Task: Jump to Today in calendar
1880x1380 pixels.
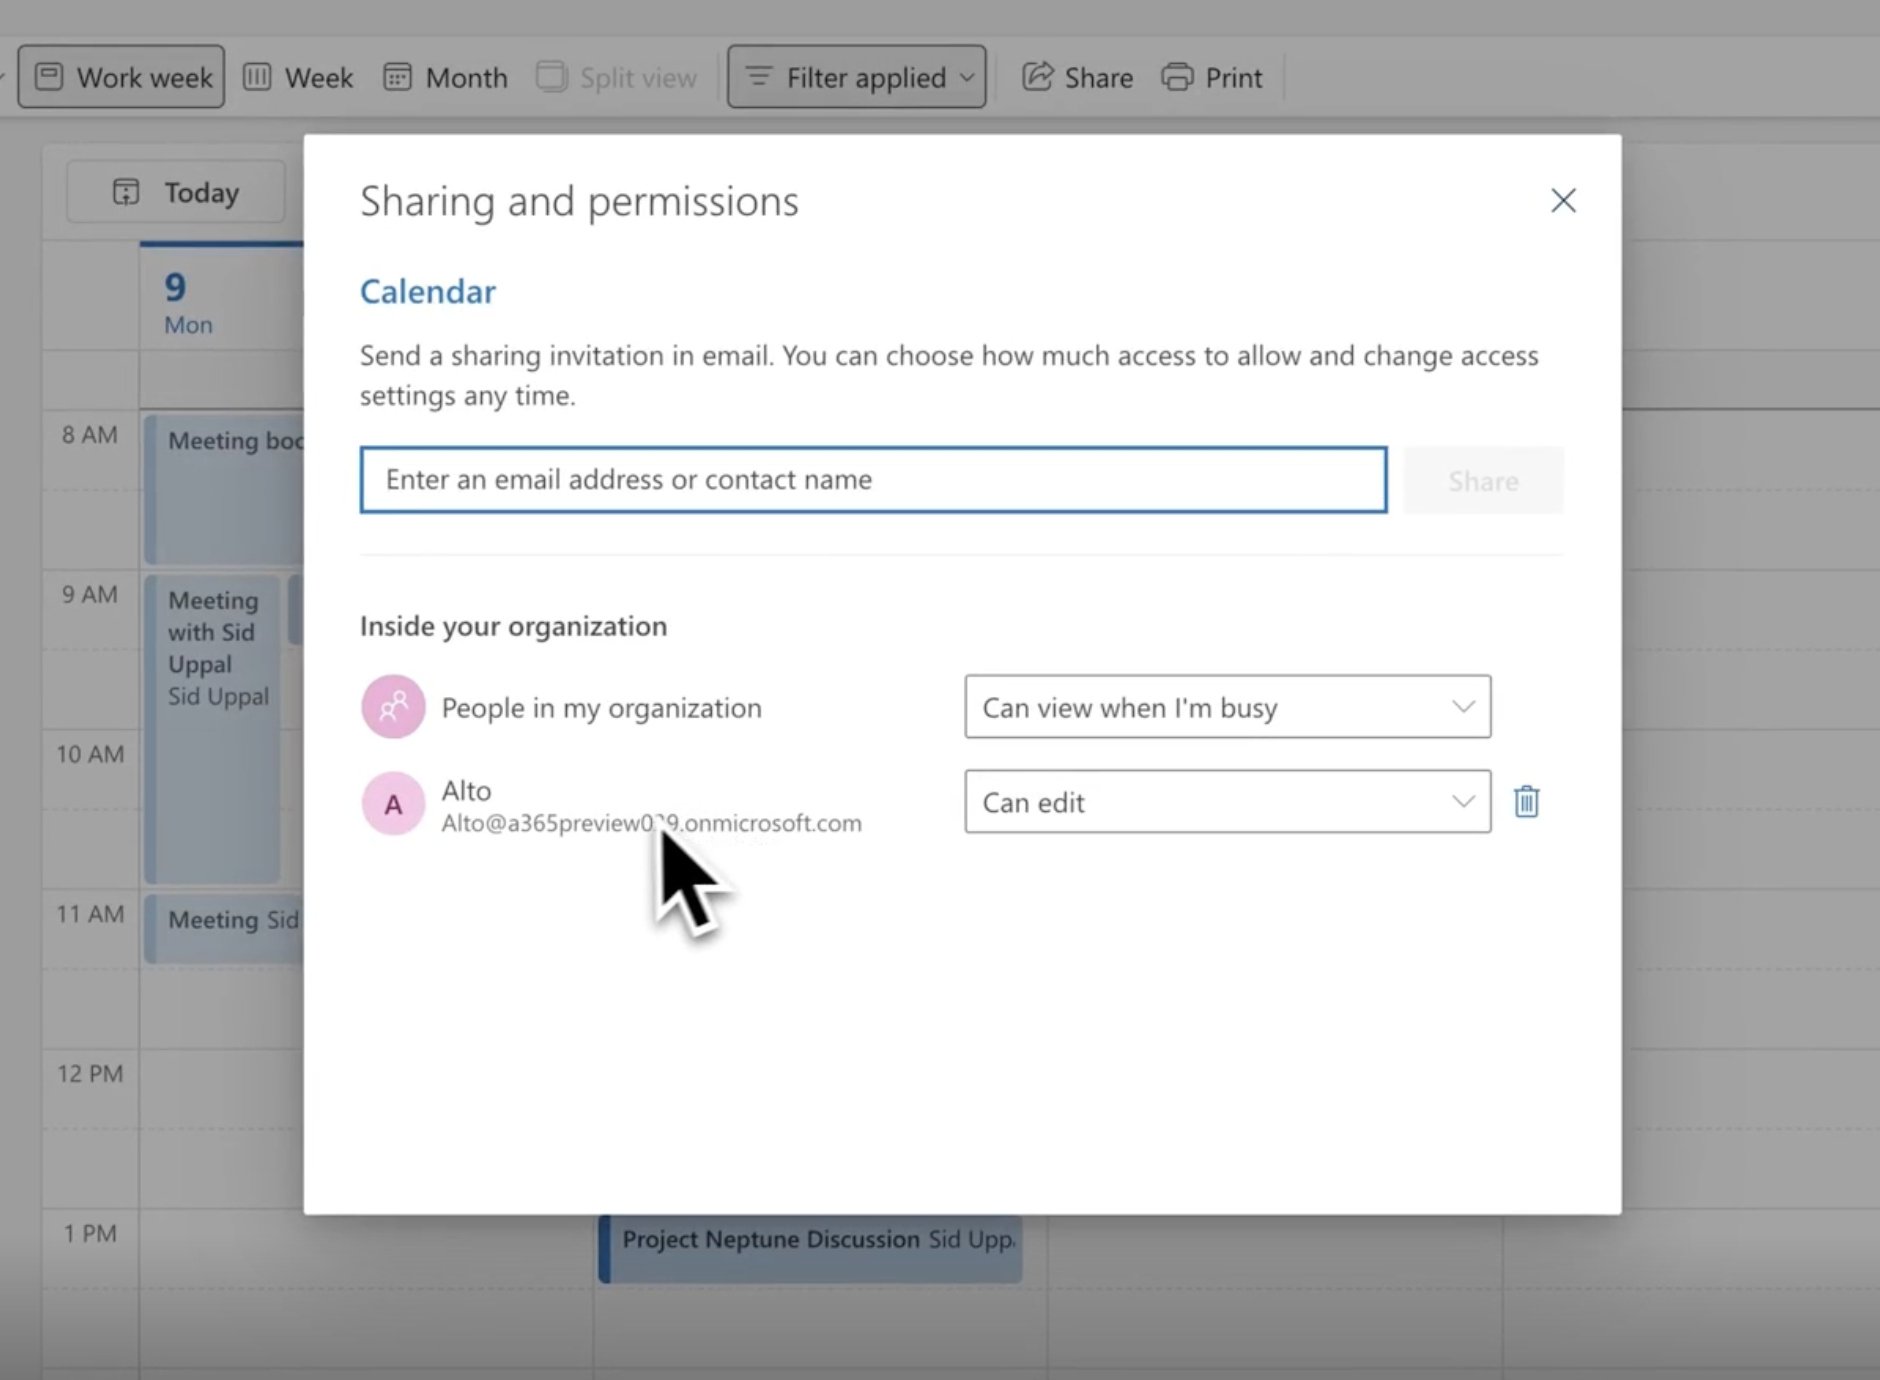Action: tap(176, 192)
